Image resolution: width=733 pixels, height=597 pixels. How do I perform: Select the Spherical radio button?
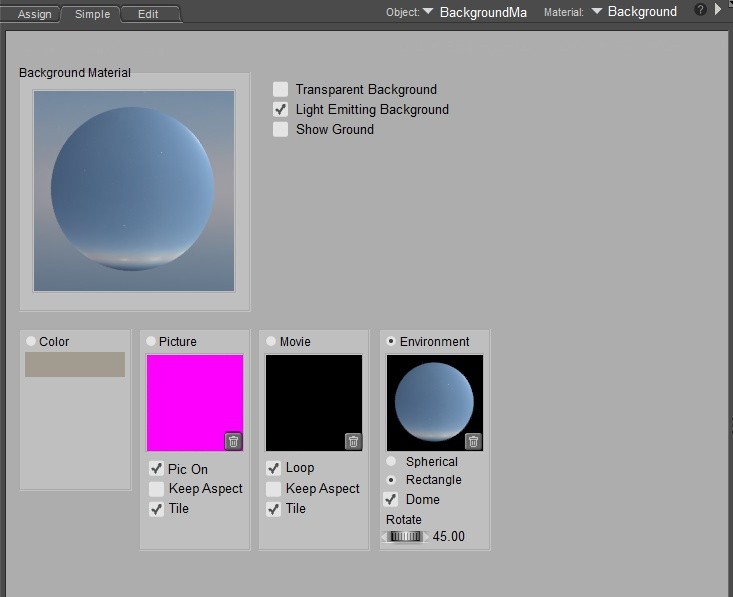391,462
